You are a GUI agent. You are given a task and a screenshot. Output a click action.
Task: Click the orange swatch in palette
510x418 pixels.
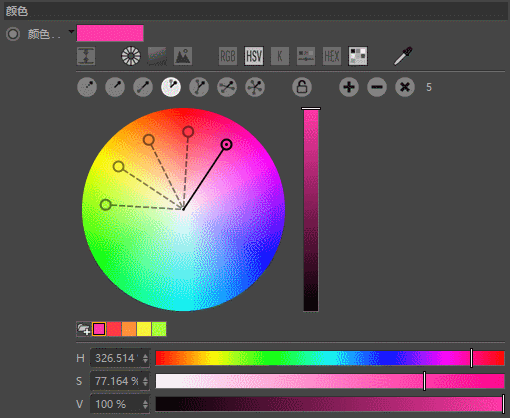pyautogui.click(x=129, y=329)
